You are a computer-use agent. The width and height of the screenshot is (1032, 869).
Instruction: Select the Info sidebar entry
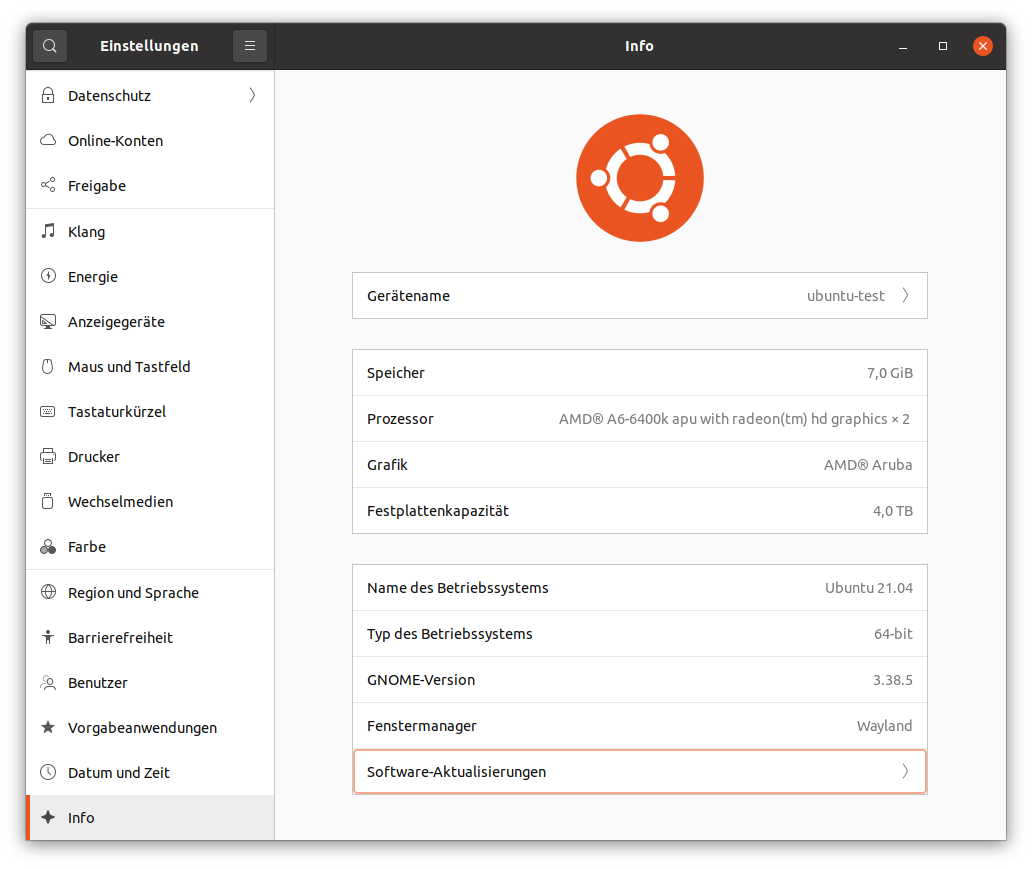click(150, 817)
